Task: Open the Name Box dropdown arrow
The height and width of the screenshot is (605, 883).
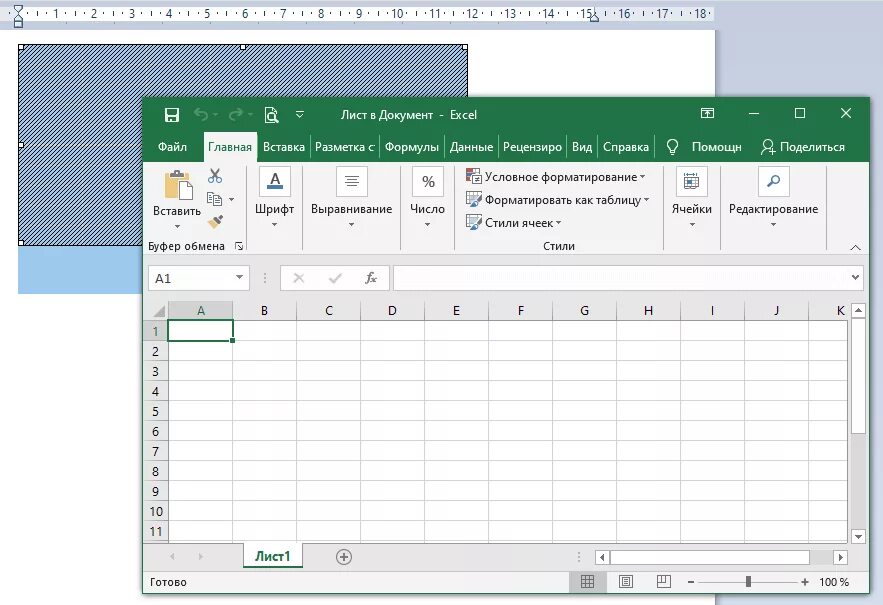Action: pyautogui.click(x=239, y=277)
